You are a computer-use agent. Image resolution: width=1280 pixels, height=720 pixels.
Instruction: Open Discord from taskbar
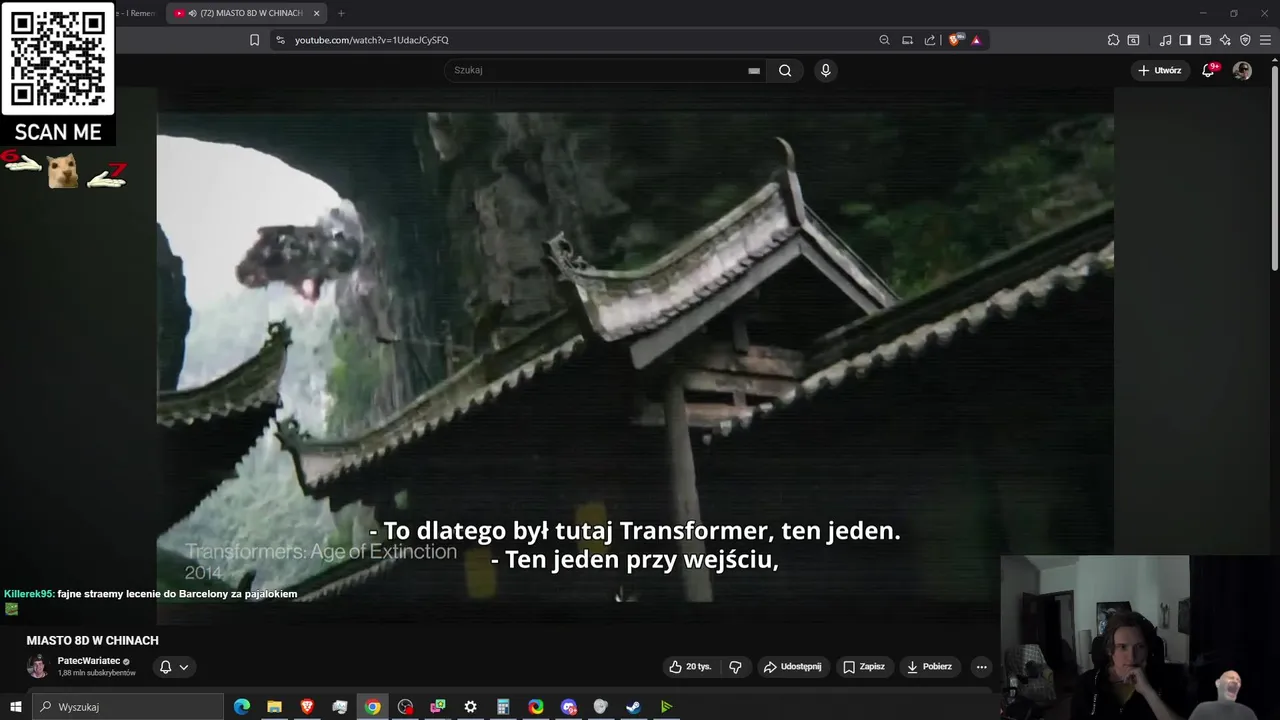click(569, 707)
